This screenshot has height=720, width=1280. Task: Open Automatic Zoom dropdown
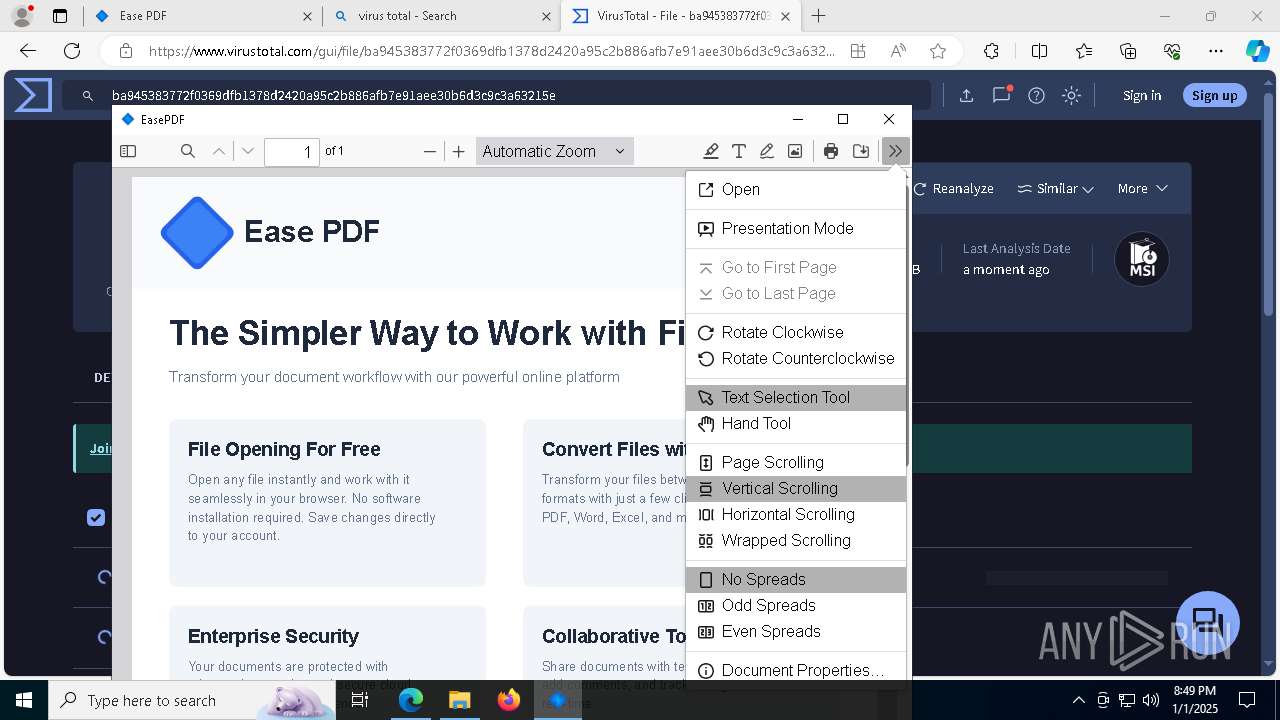point(554,151)
